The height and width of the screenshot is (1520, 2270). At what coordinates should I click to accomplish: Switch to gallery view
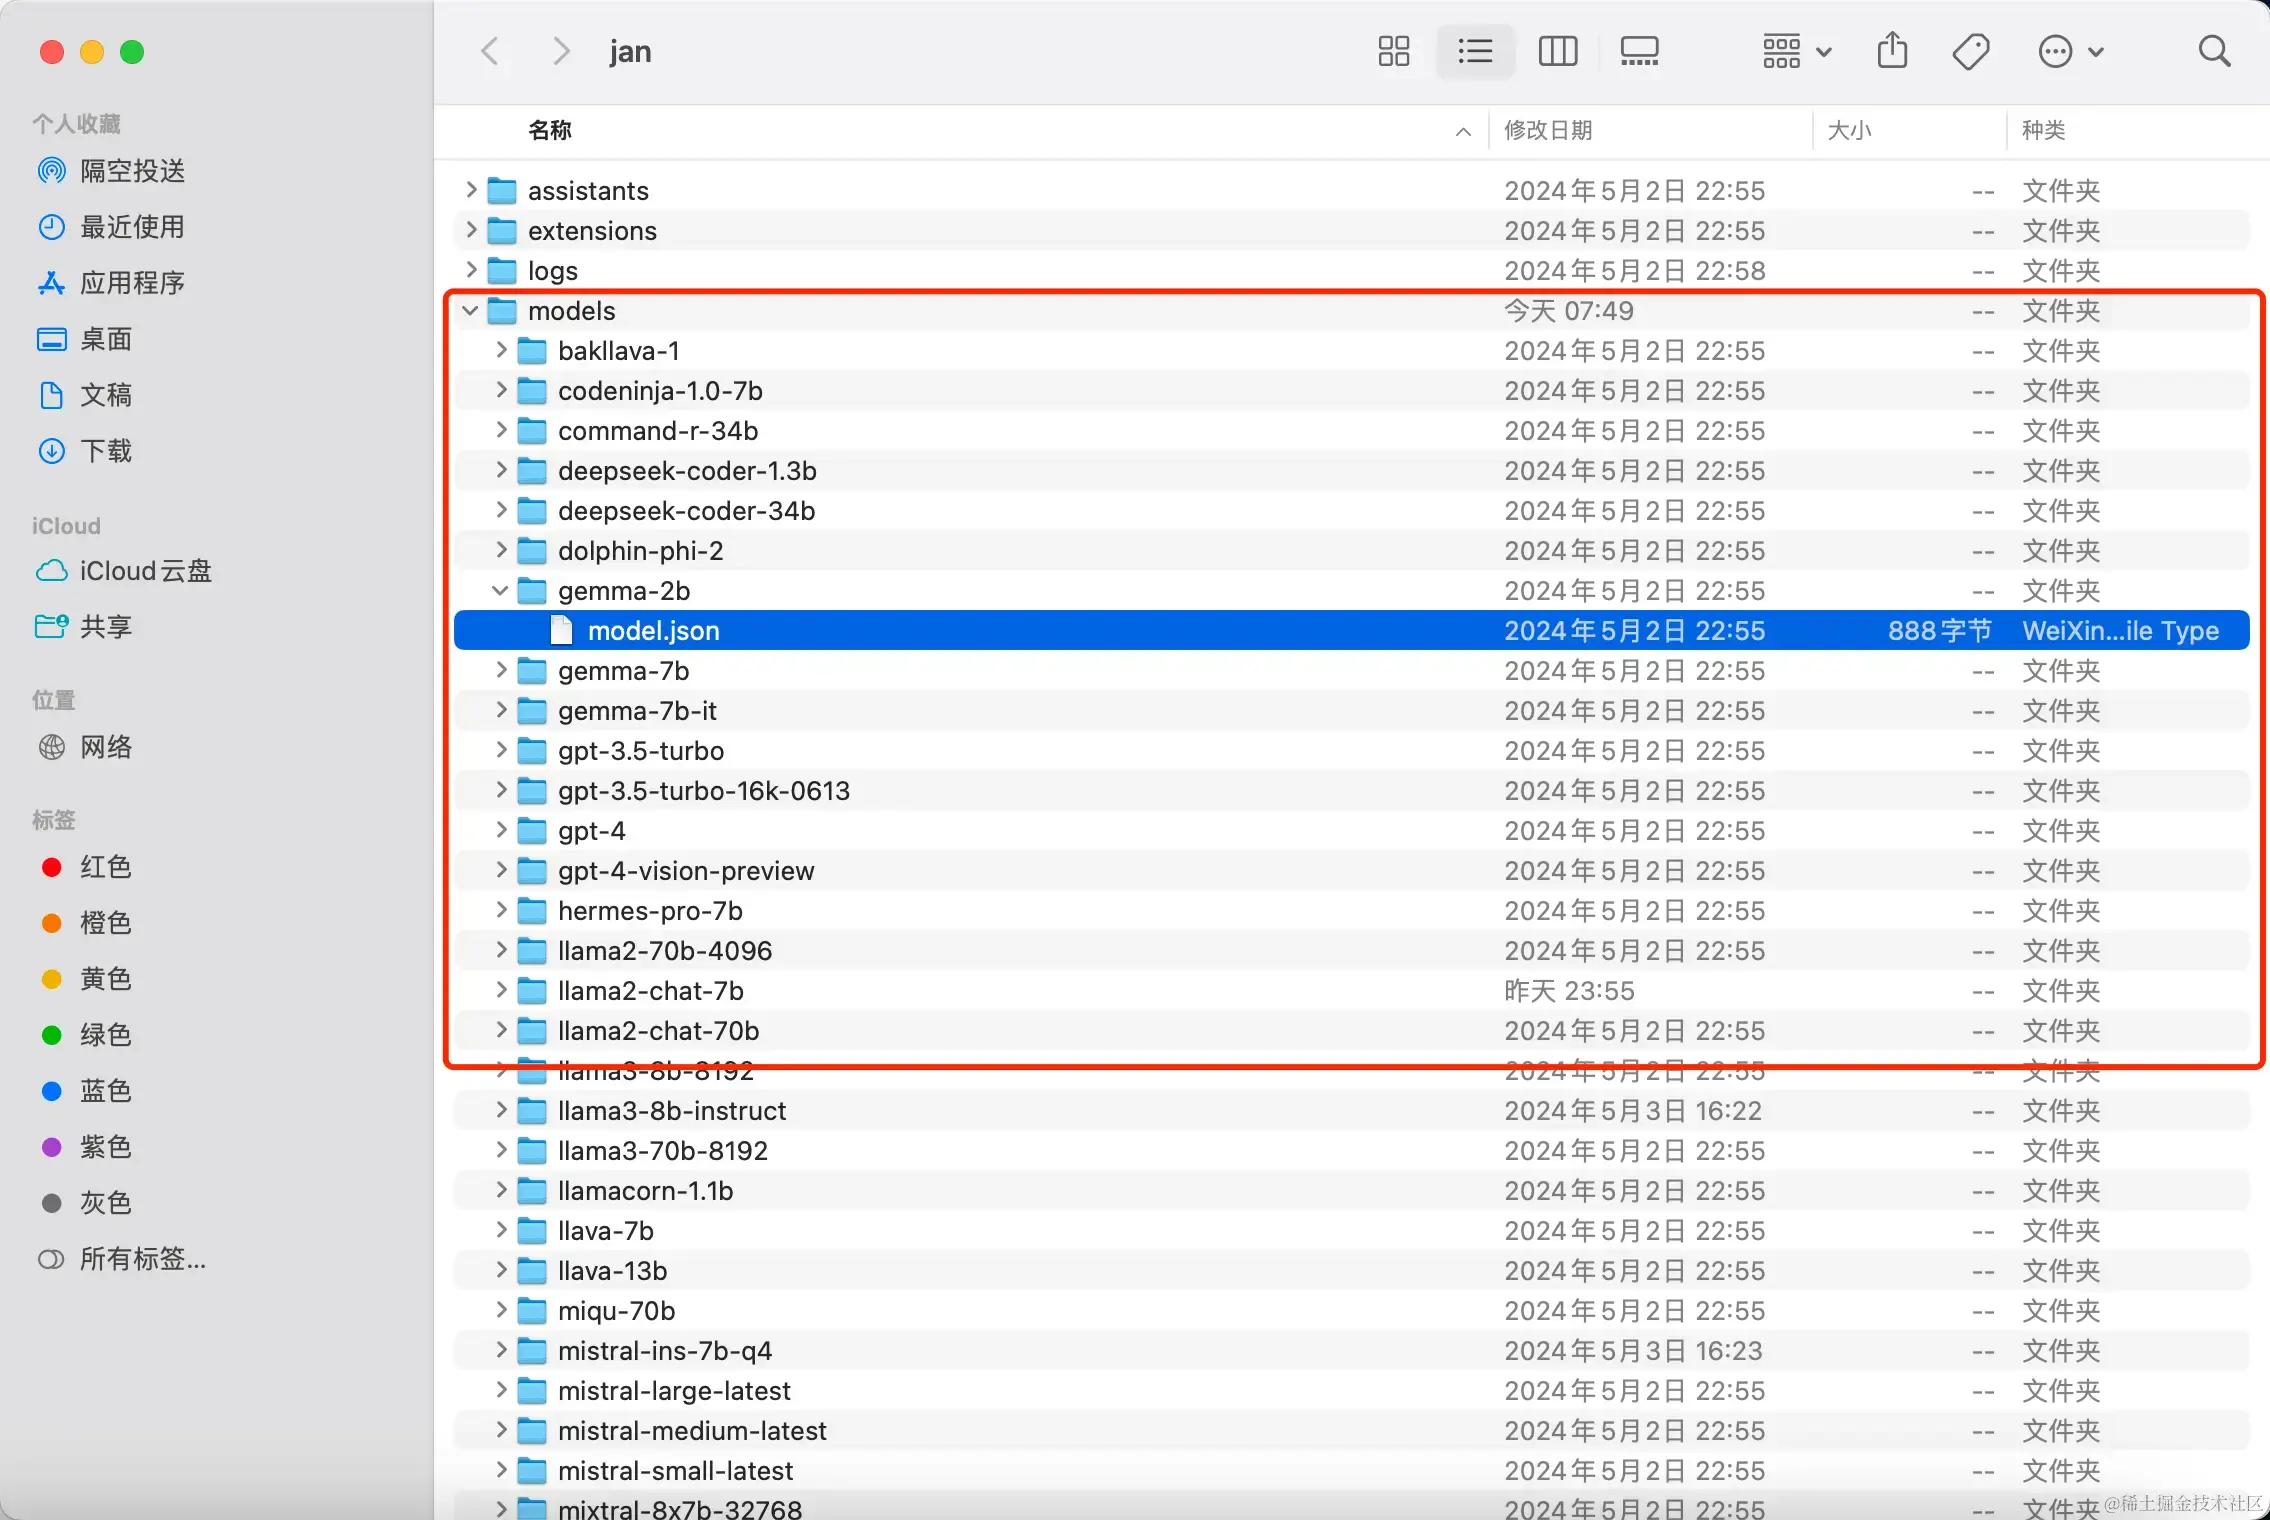pyautogui.click(x=1639, y=51)
